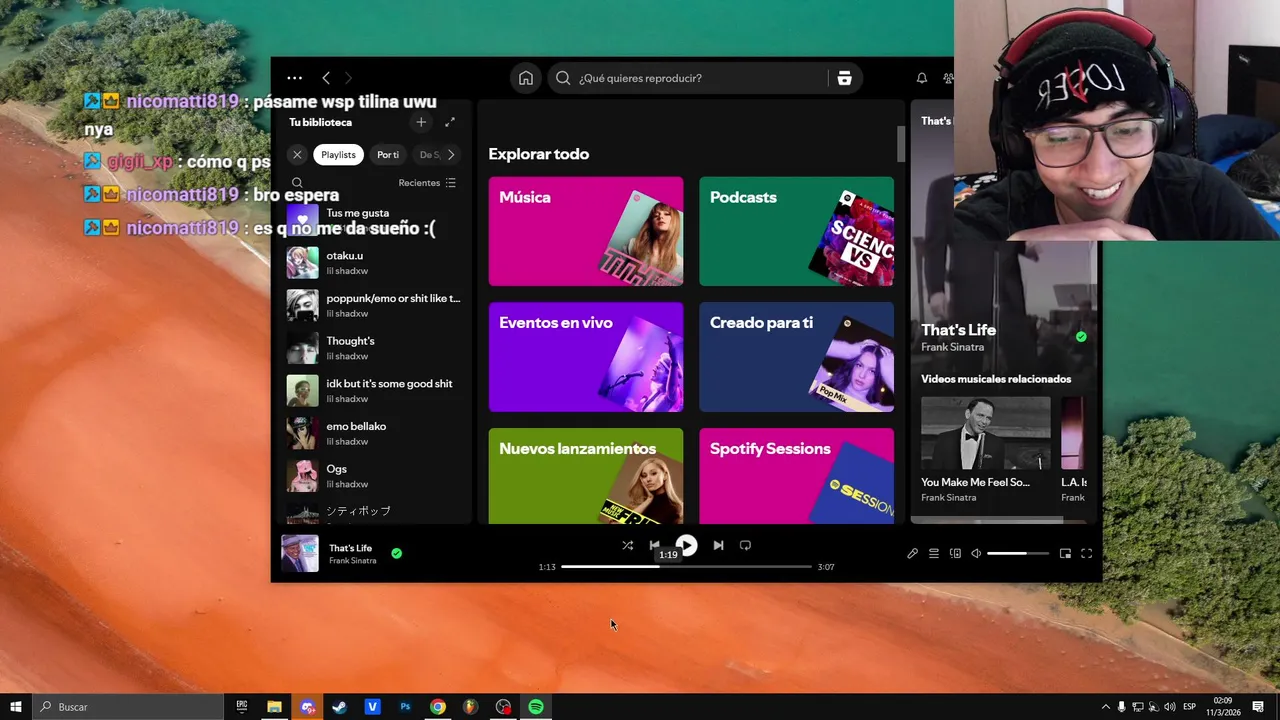1280x720 pixels.
Task: Open notifications via the bell icon
Action: point(922,78)
